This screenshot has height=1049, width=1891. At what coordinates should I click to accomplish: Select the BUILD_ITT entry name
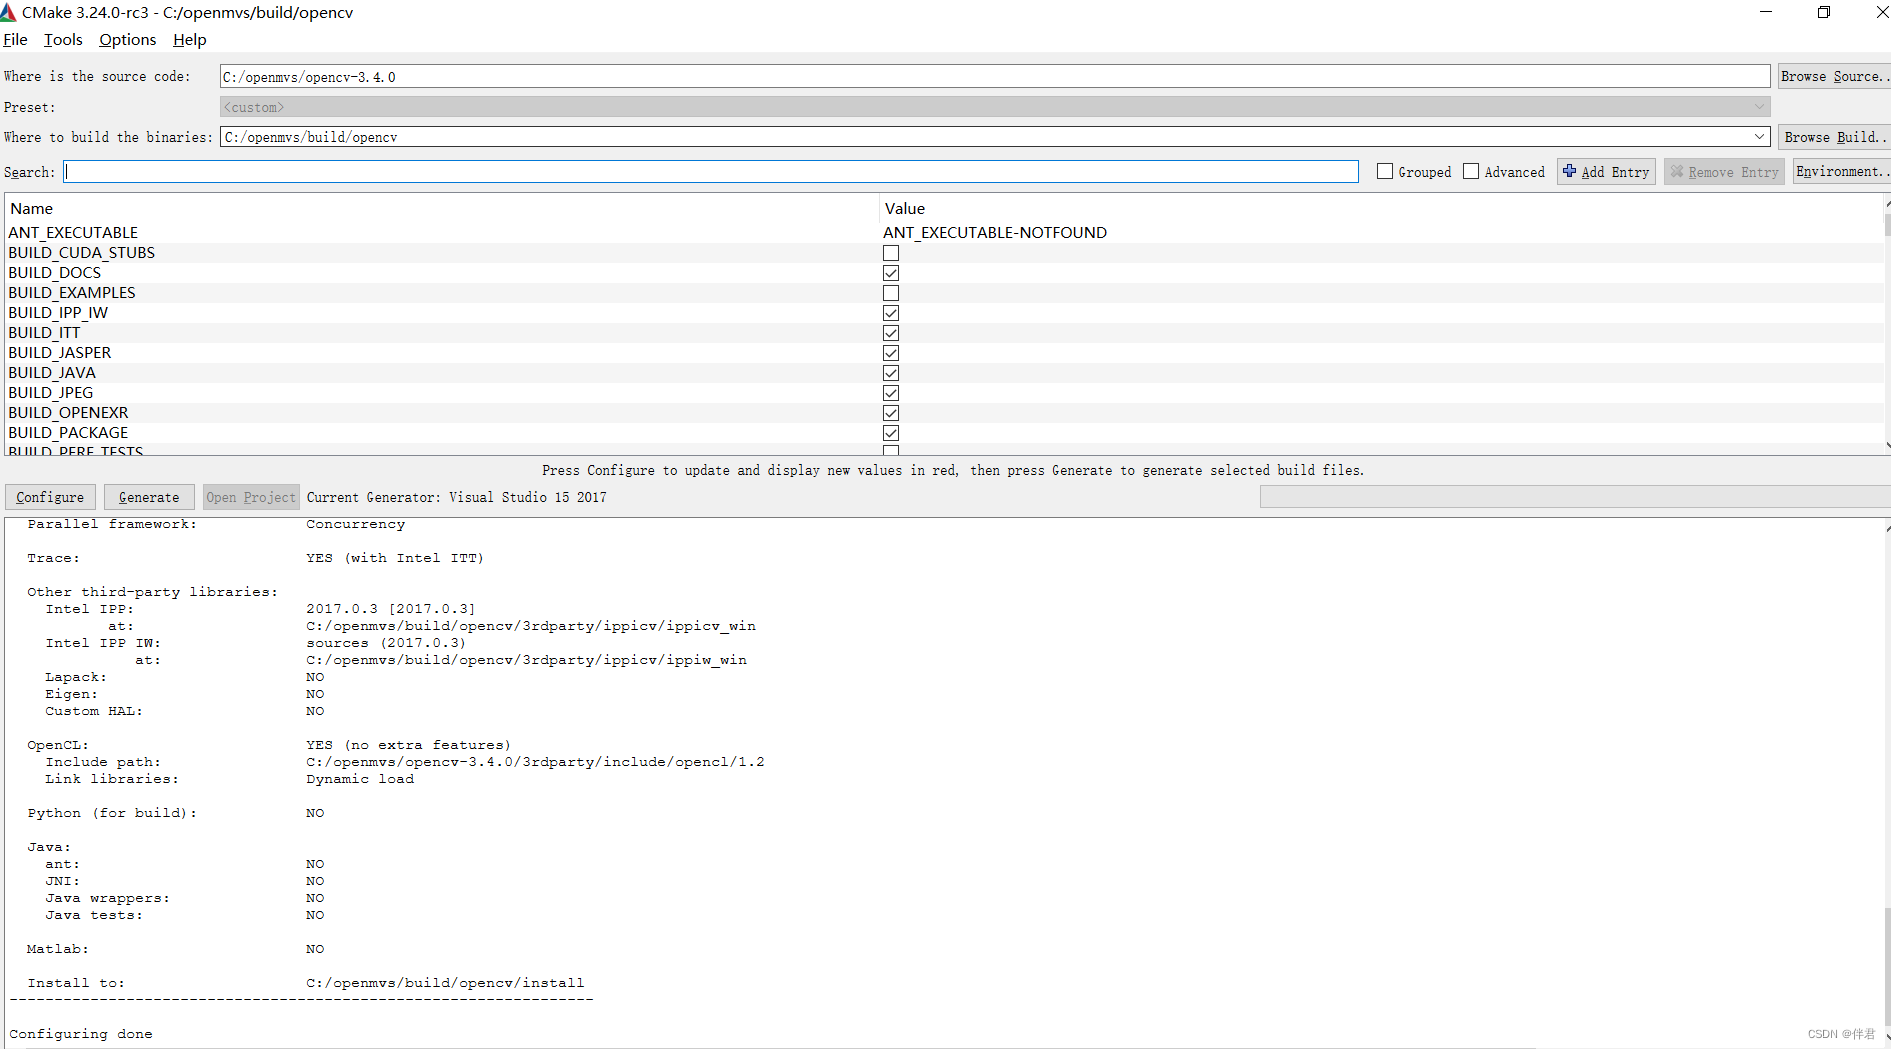pyautogui.click(x=44, y=333)
